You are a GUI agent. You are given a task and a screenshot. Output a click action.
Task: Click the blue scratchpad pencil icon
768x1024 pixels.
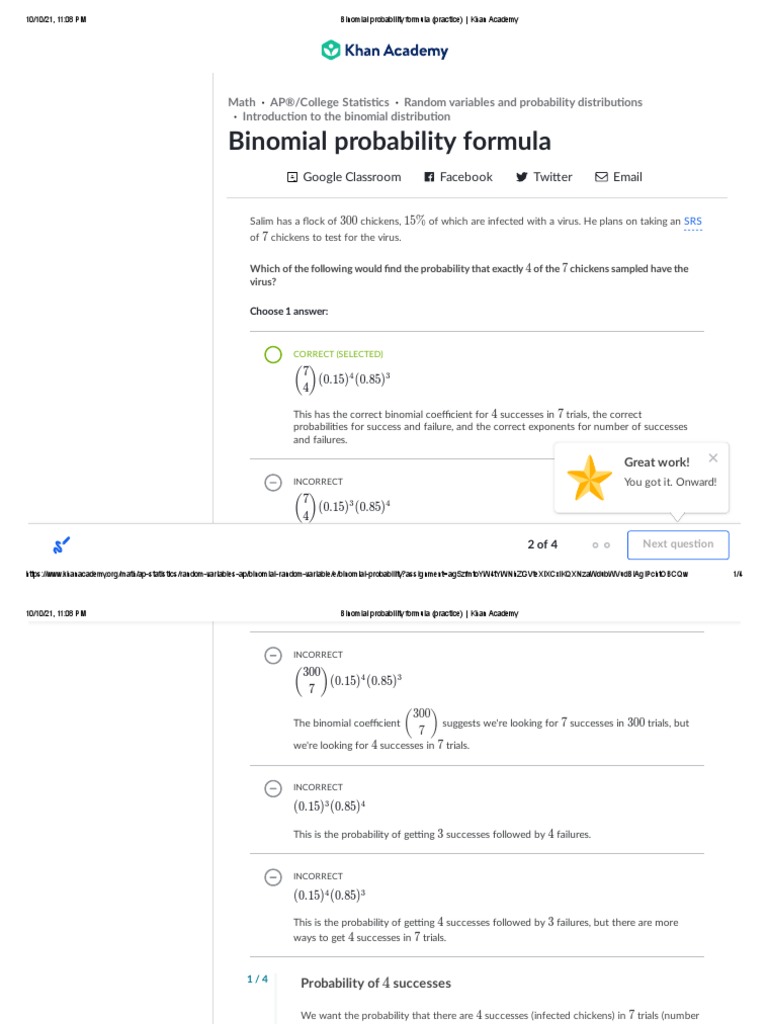pyautogui.click(x=62, y=545)
